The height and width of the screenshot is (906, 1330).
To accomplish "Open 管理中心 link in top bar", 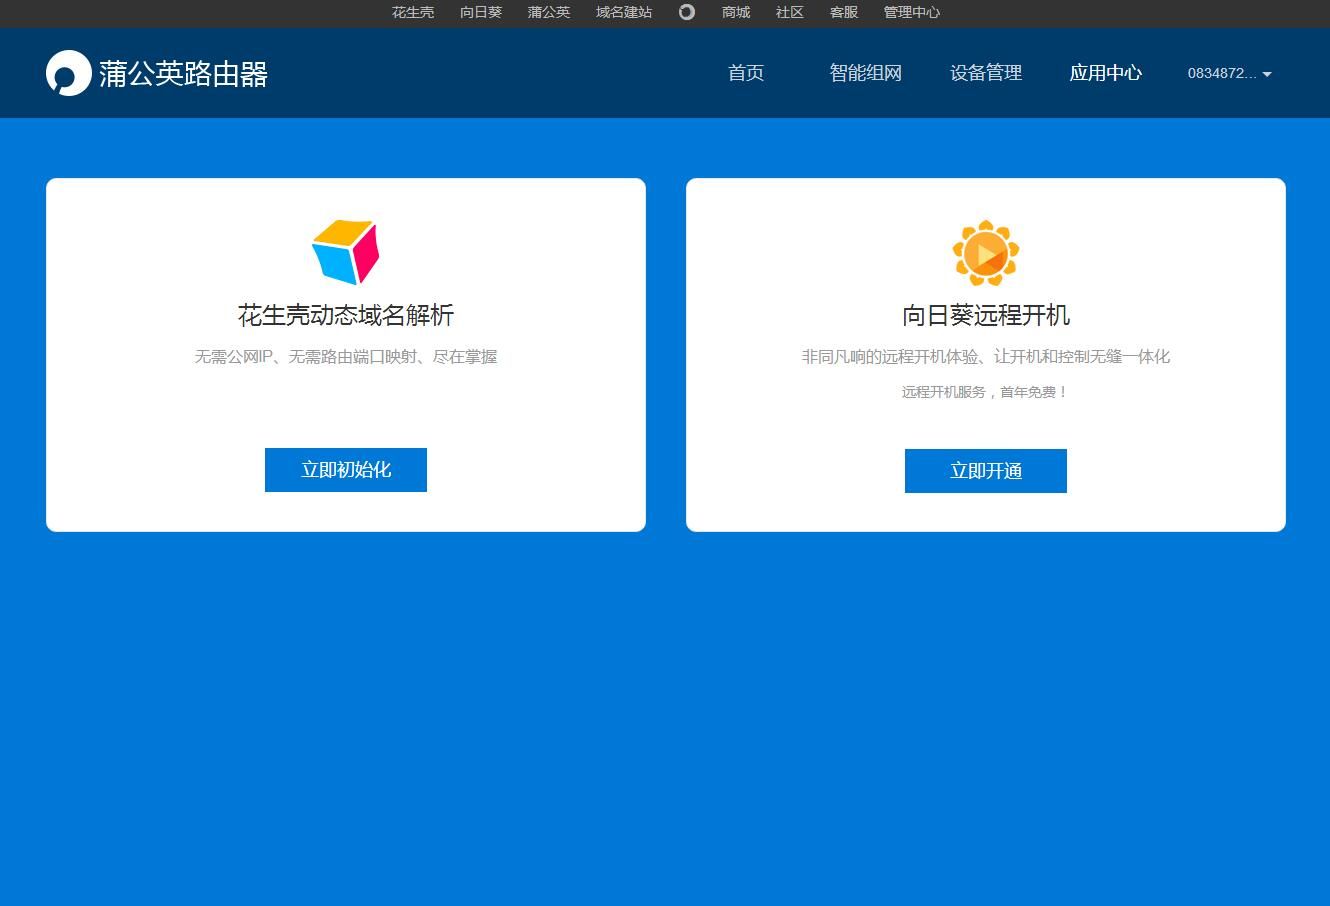I will click(912, 12).
